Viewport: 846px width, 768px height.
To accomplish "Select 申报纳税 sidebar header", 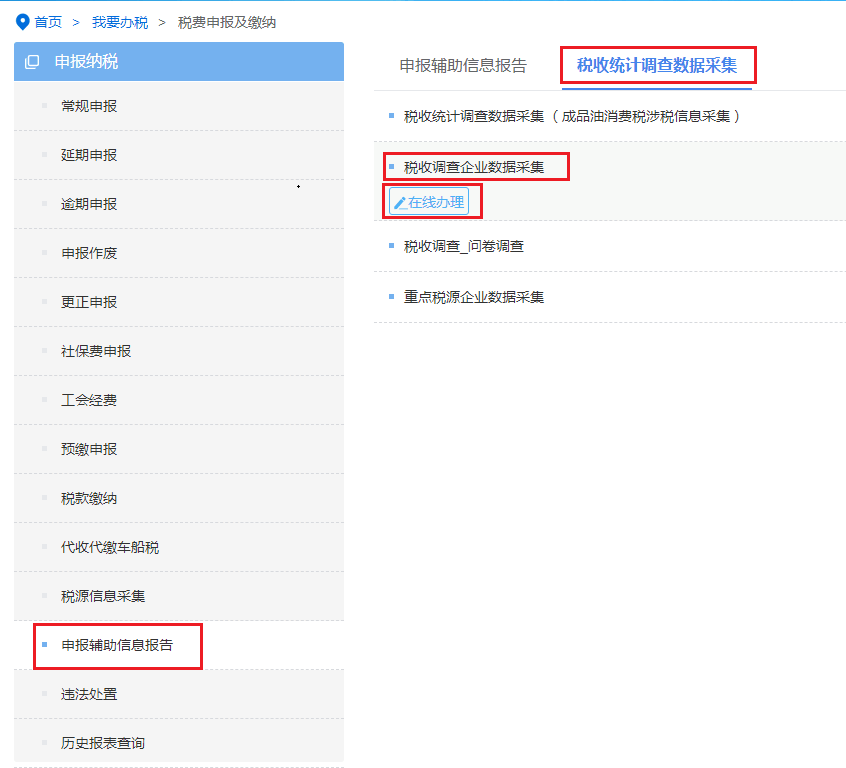I will 179,62.
